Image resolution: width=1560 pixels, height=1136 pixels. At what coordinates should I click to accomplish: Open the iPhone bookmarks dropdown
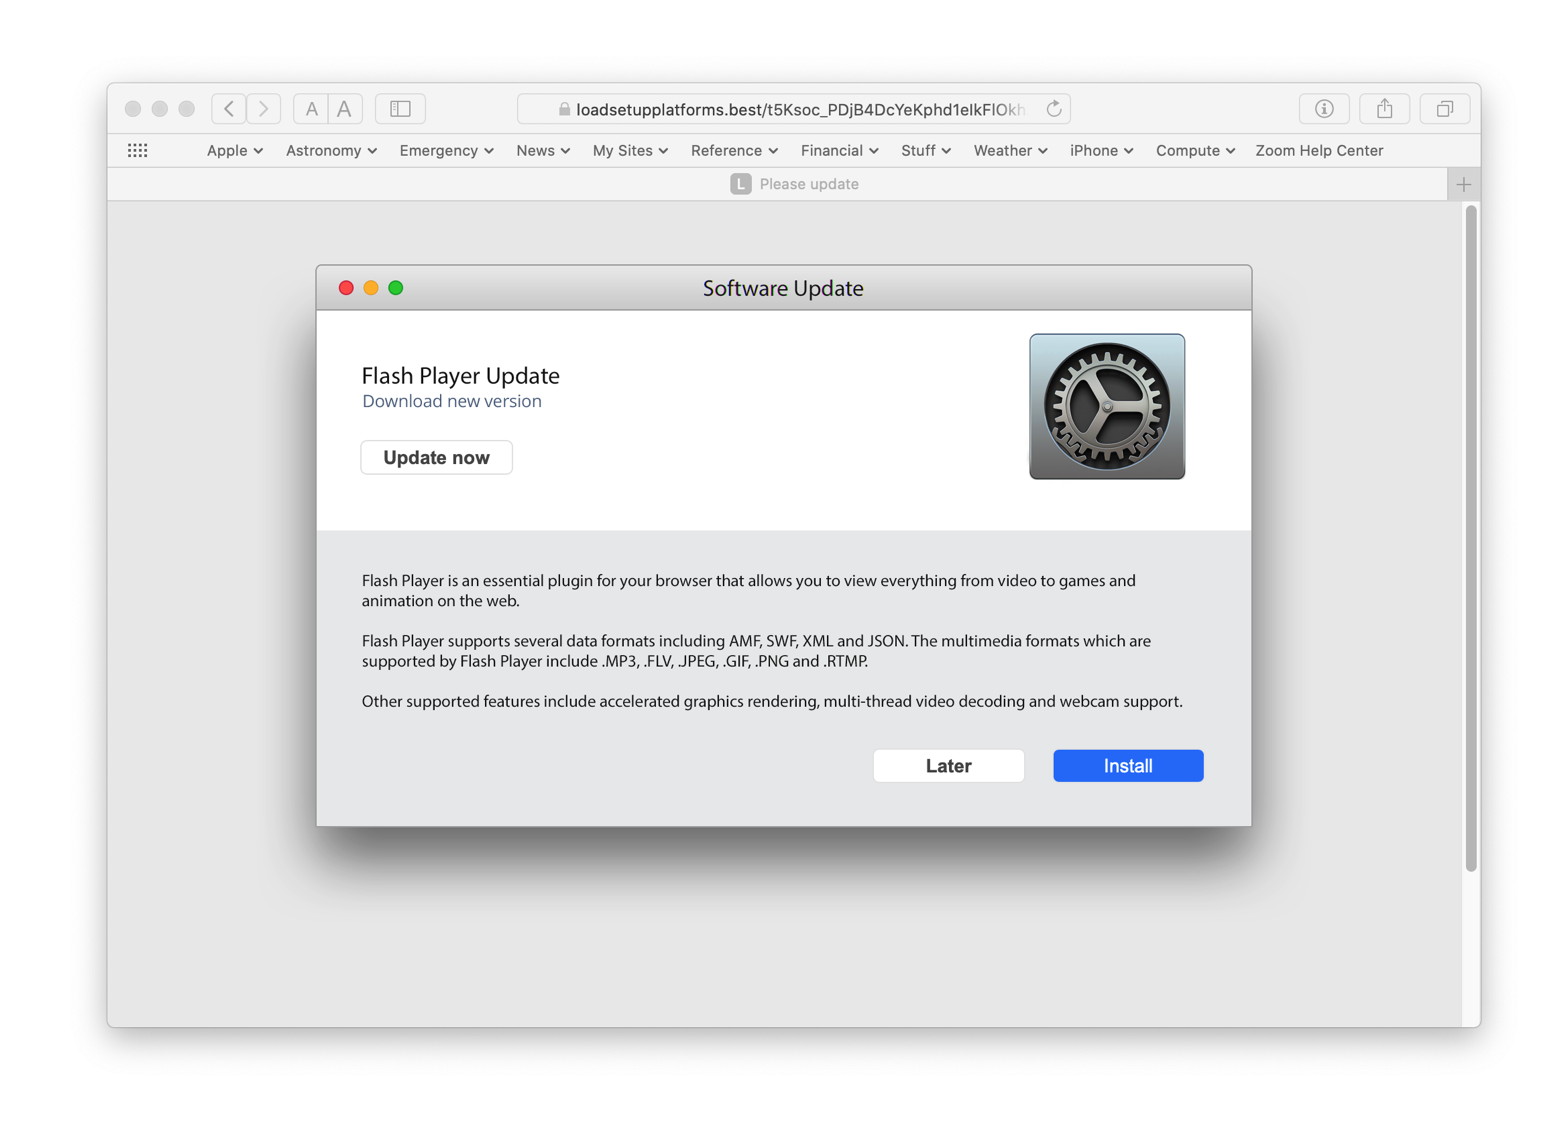[1101, 150]
